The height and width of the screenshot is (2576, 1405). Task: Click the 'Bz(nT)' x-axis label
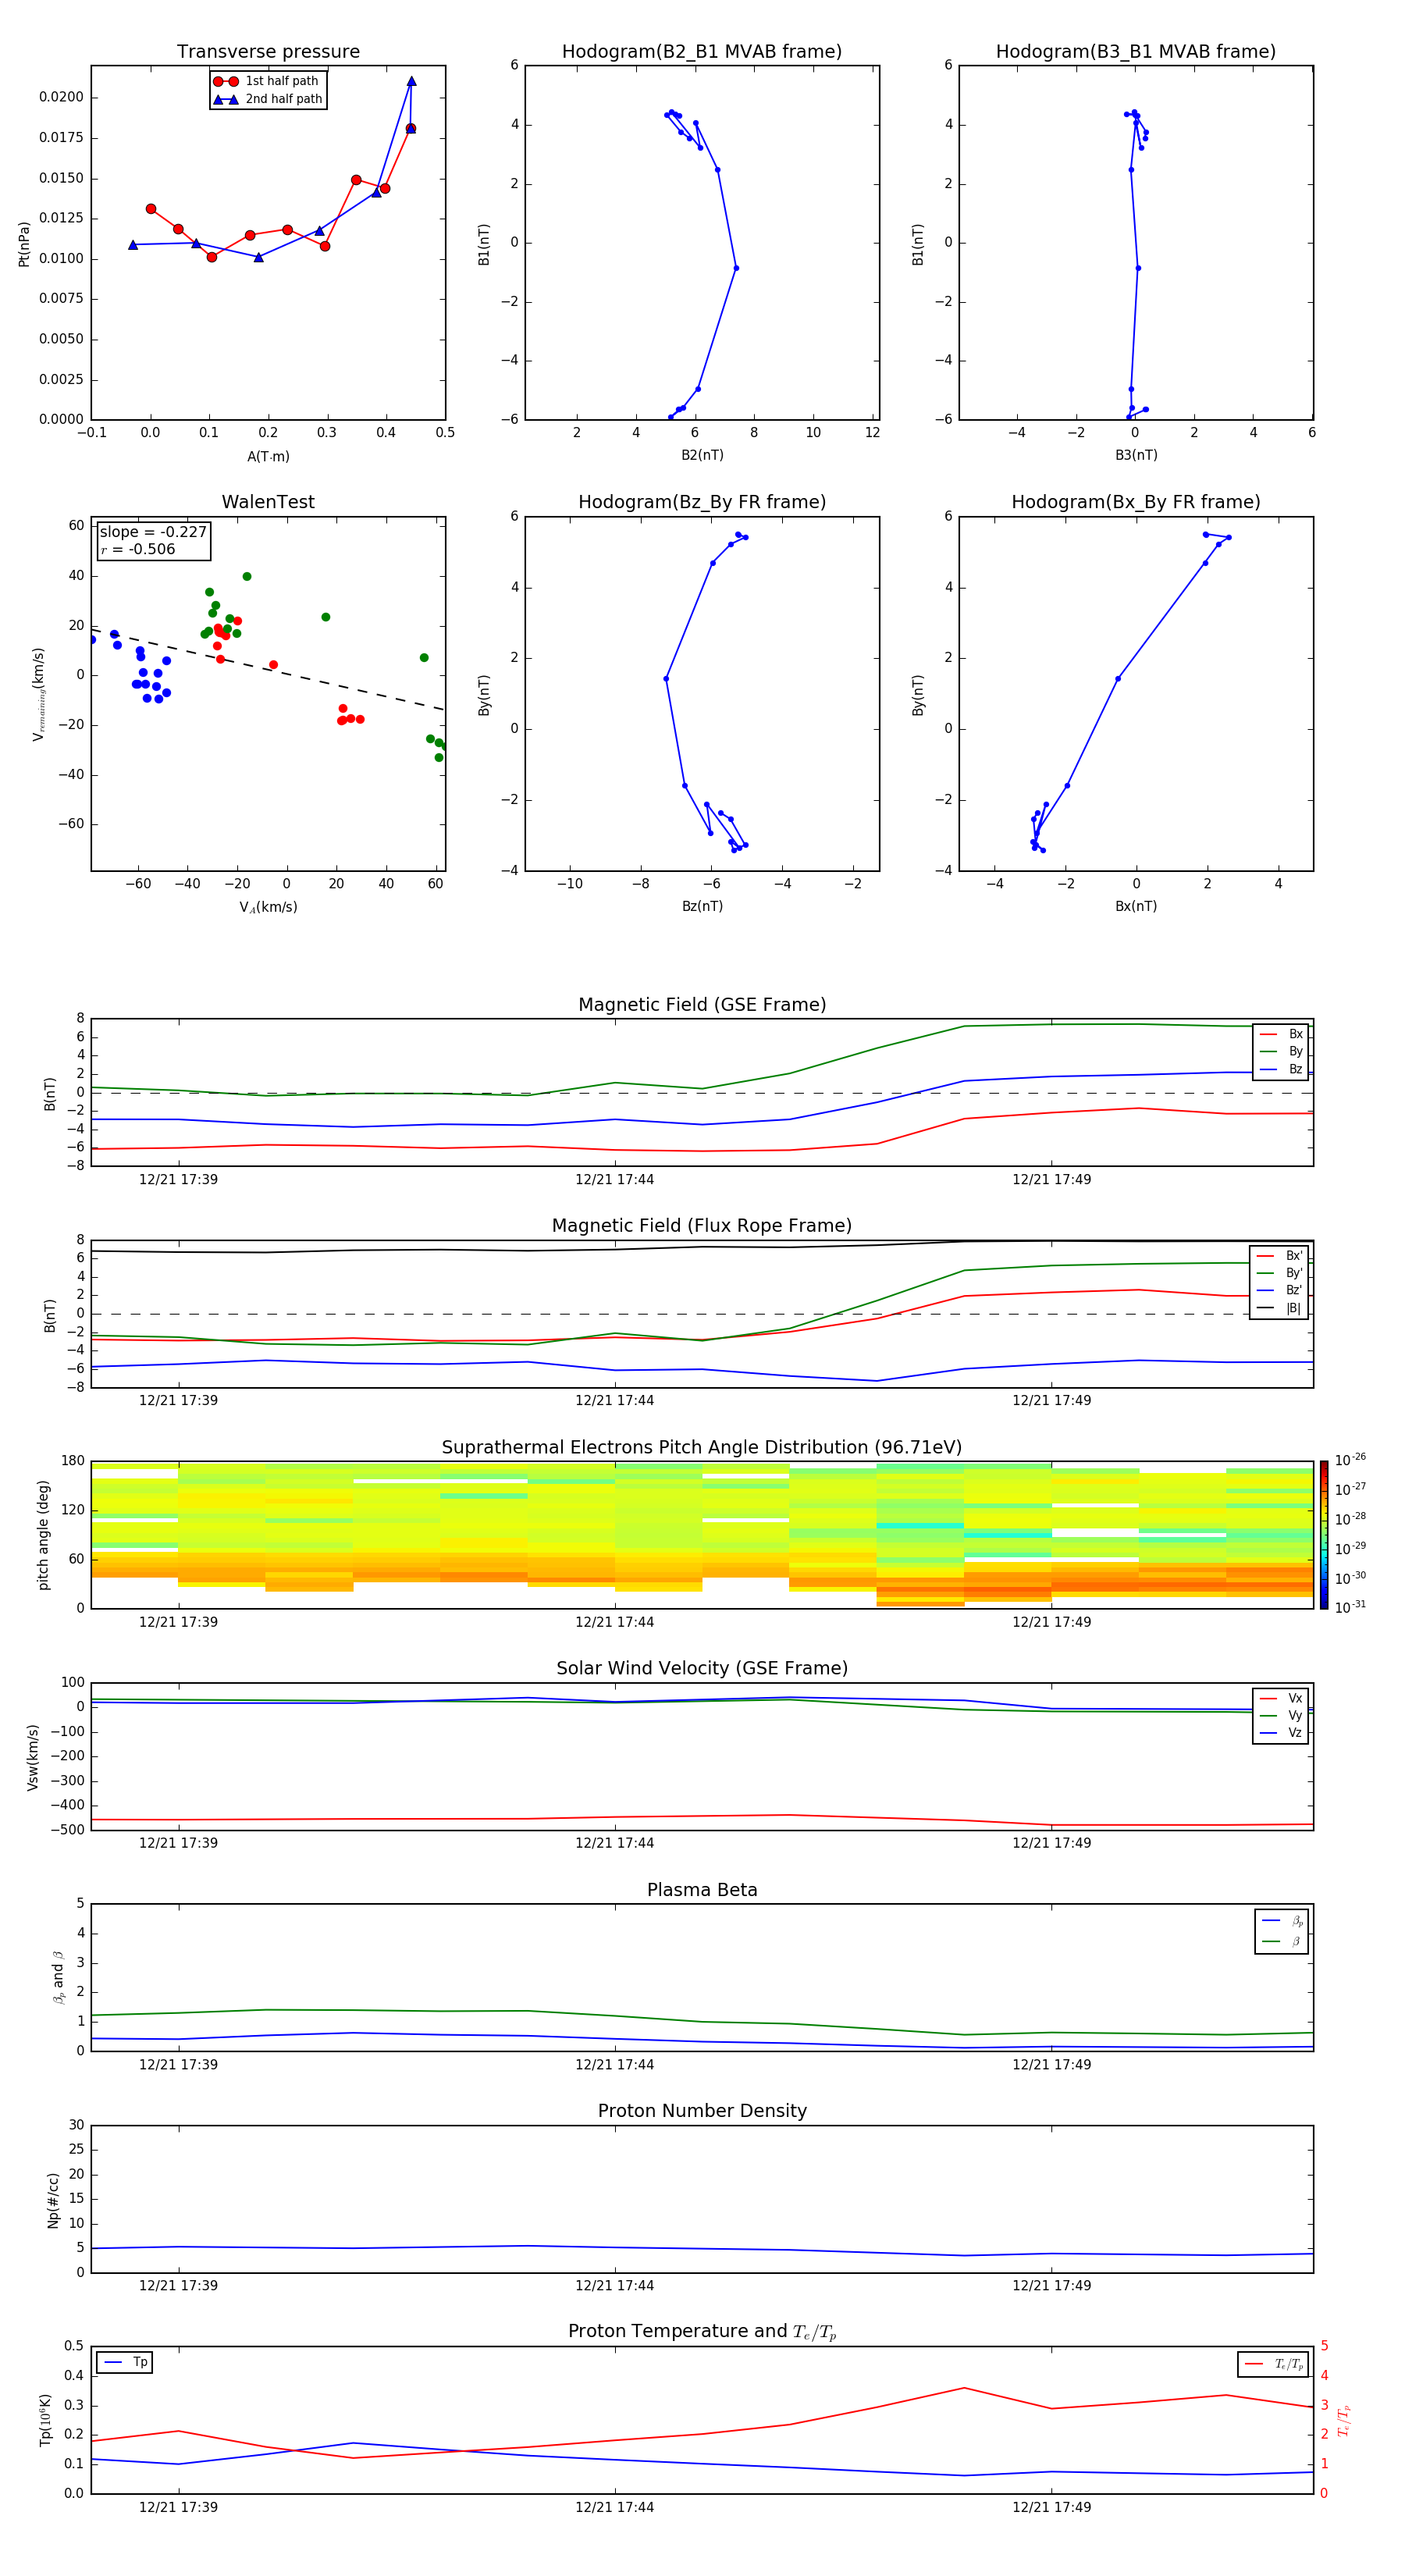[702, 906]
